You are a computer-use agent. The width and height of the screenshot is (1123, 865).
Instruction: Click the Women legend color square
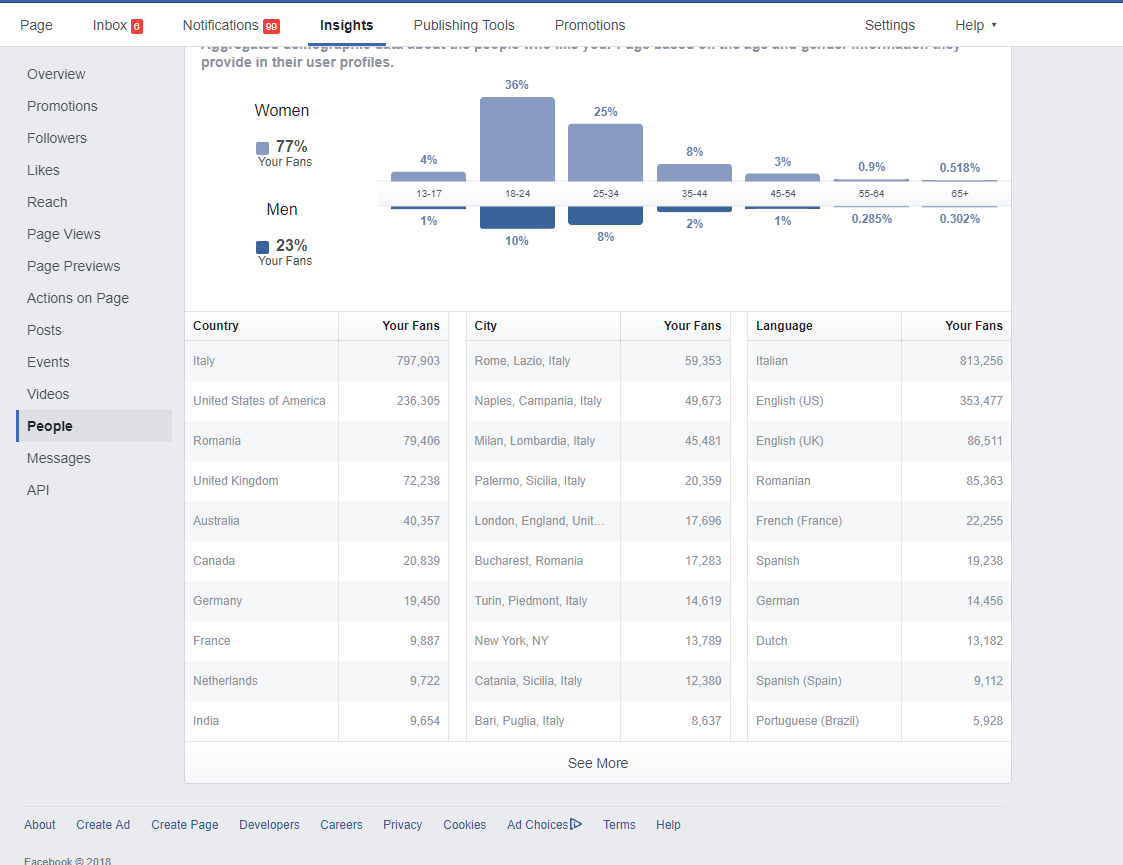(262, 148)
